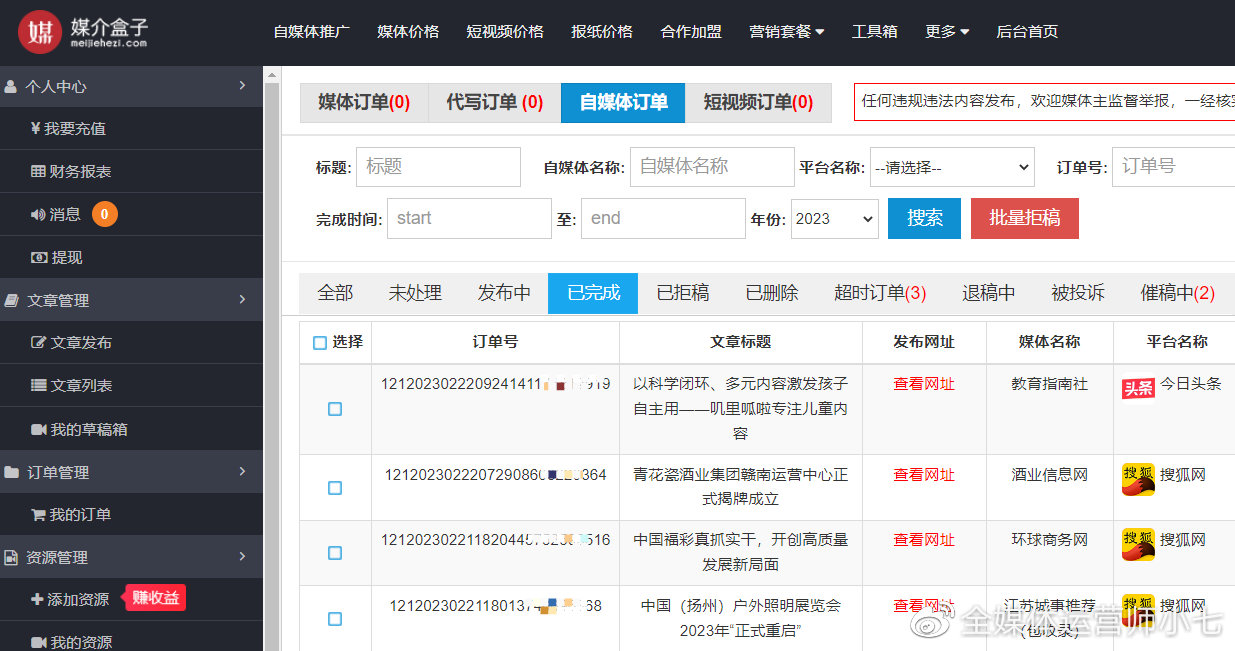This screenshot has height=651, width=1235.
Task: Change the 年份 dropdown from 2023
Action: pos(834,218)
